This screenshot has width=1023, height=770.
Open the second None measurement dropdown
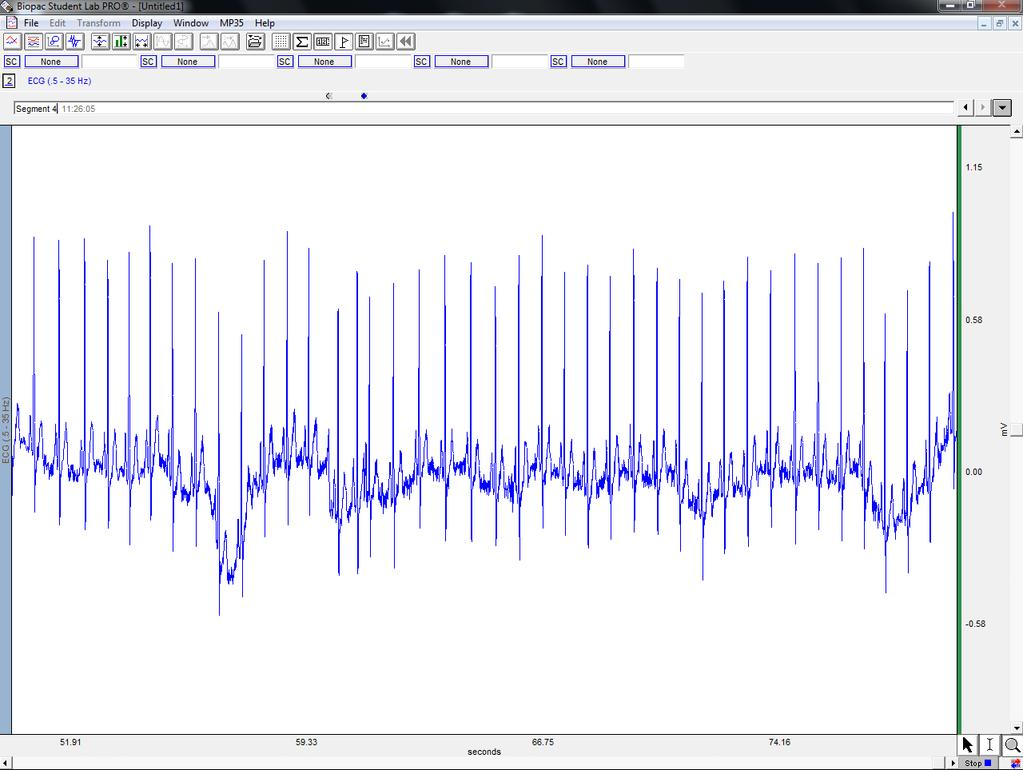click(x=188, y=61)
